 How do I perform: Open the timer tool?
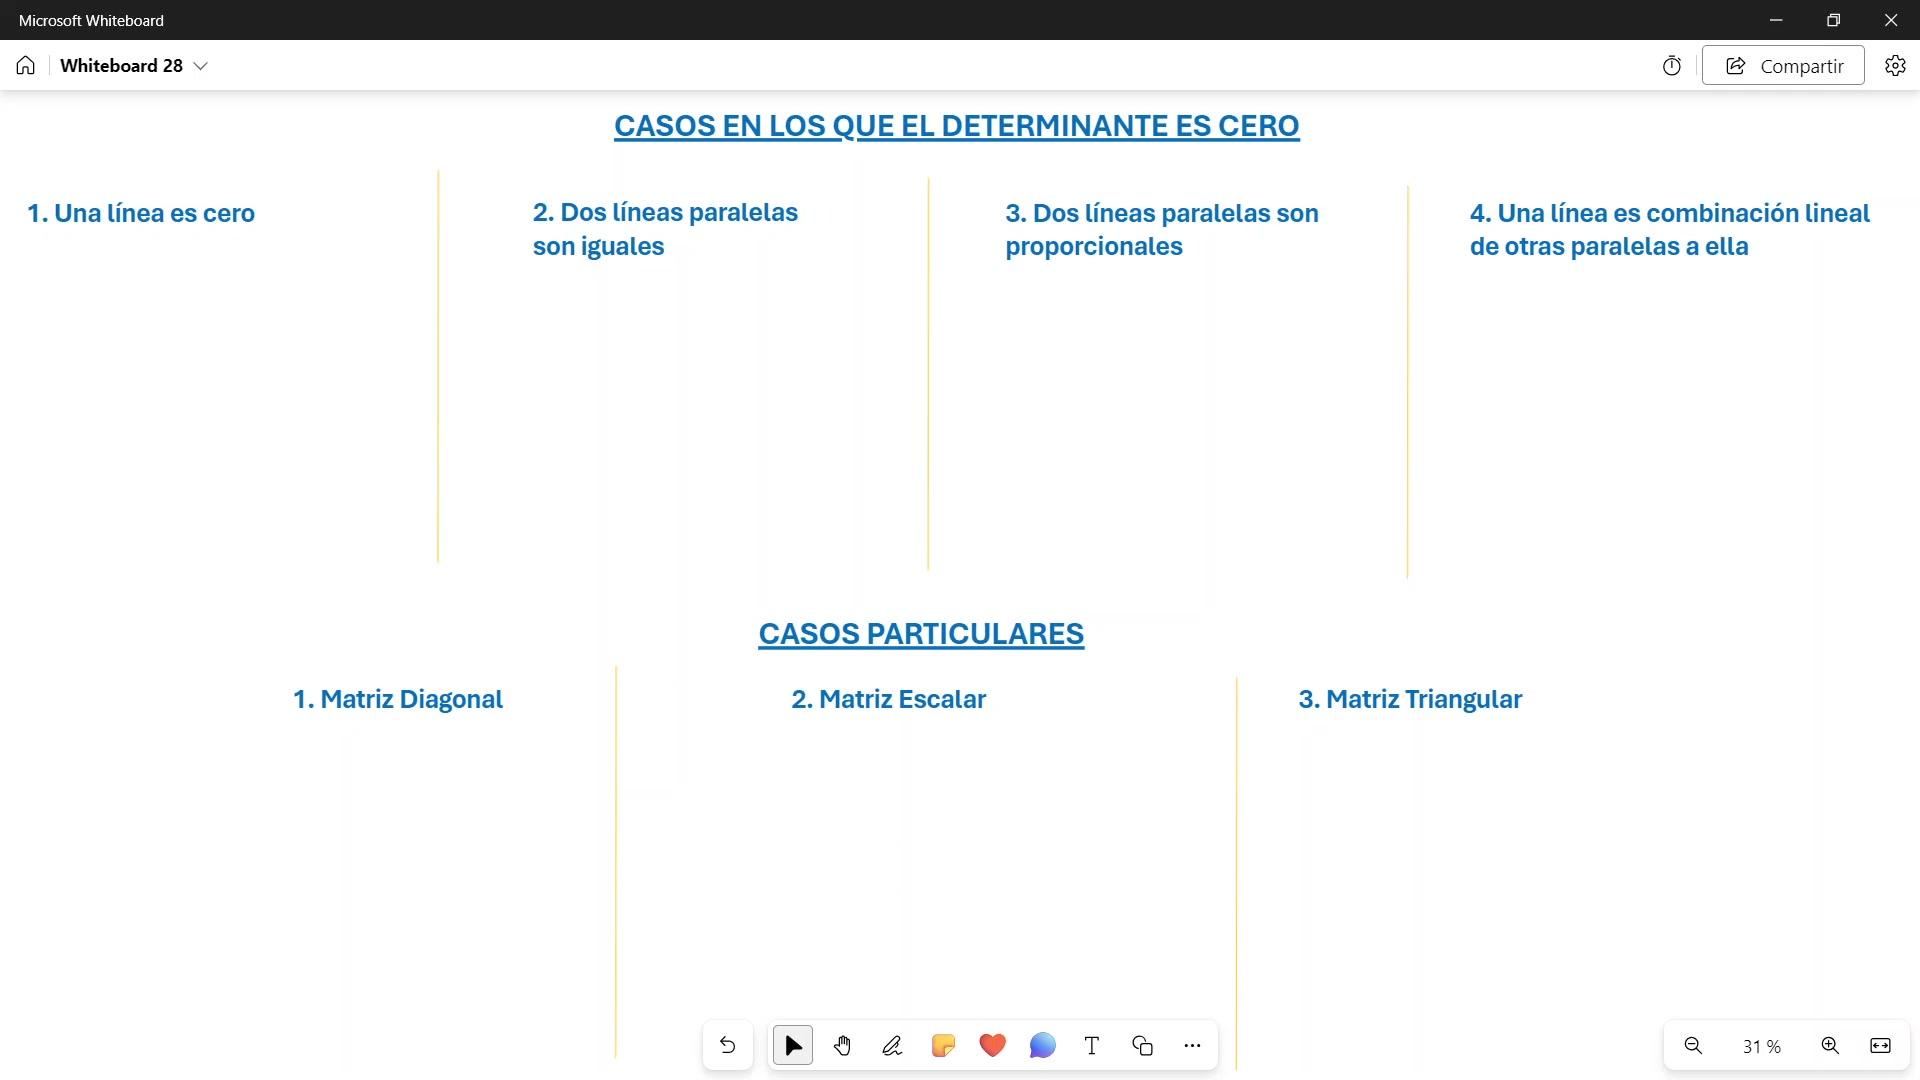pos(1672,66)
